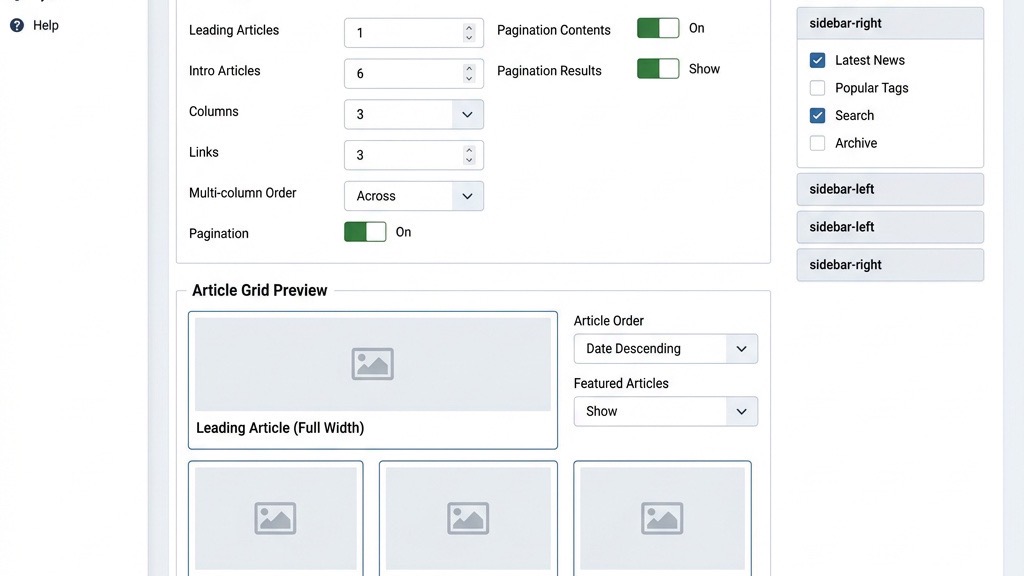The height and width of the screenshot is (576, 1024).
Task: Expand the first sidebar-left panel
Action: click(889, 189)
